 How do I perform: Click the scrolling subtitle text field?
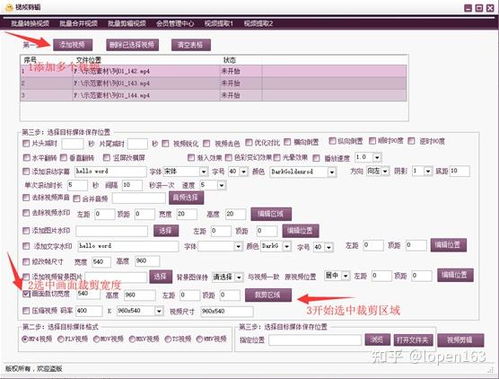[110, 171]
